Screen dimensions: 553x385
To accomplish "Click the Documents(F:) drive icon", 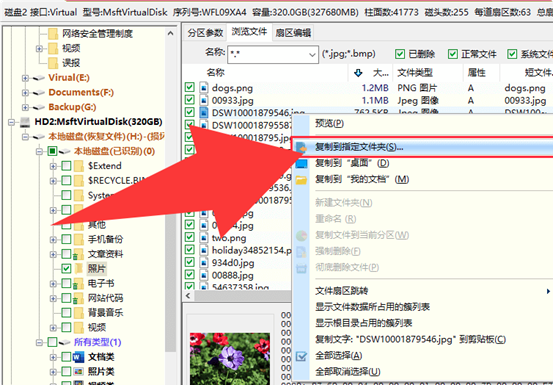I will point(39,93).
